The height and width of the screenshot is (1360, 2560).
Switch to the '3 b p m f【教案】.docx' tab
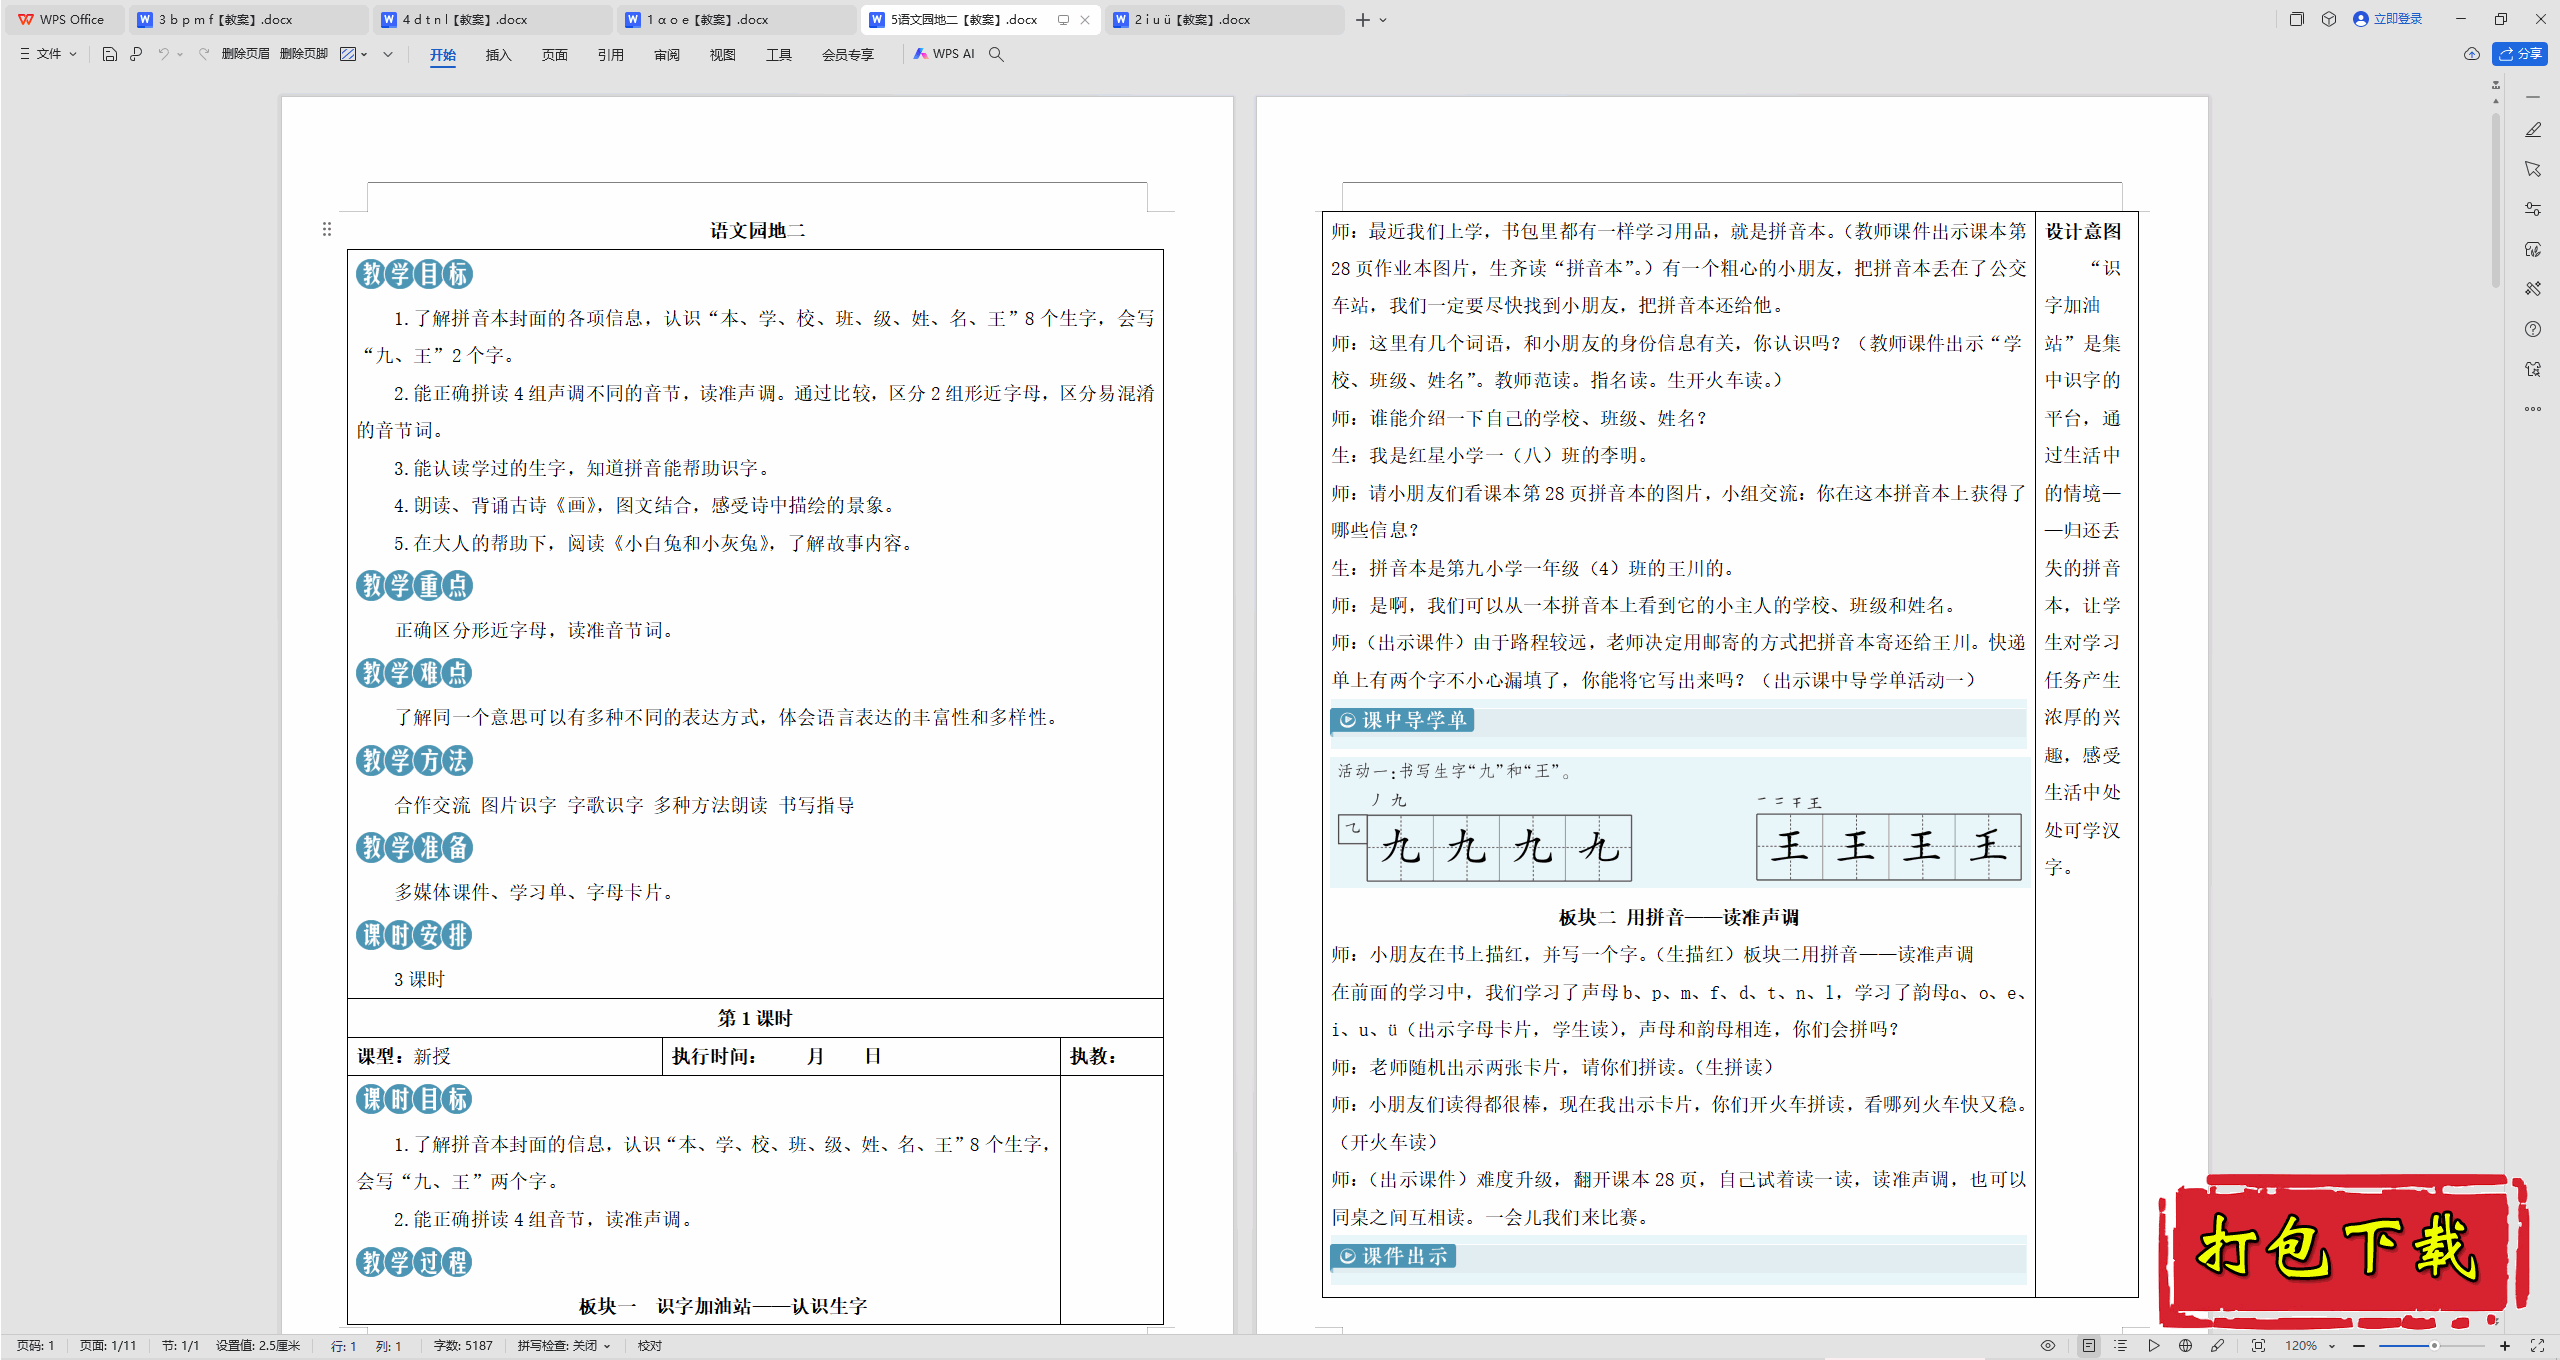(x=248, y=19)
